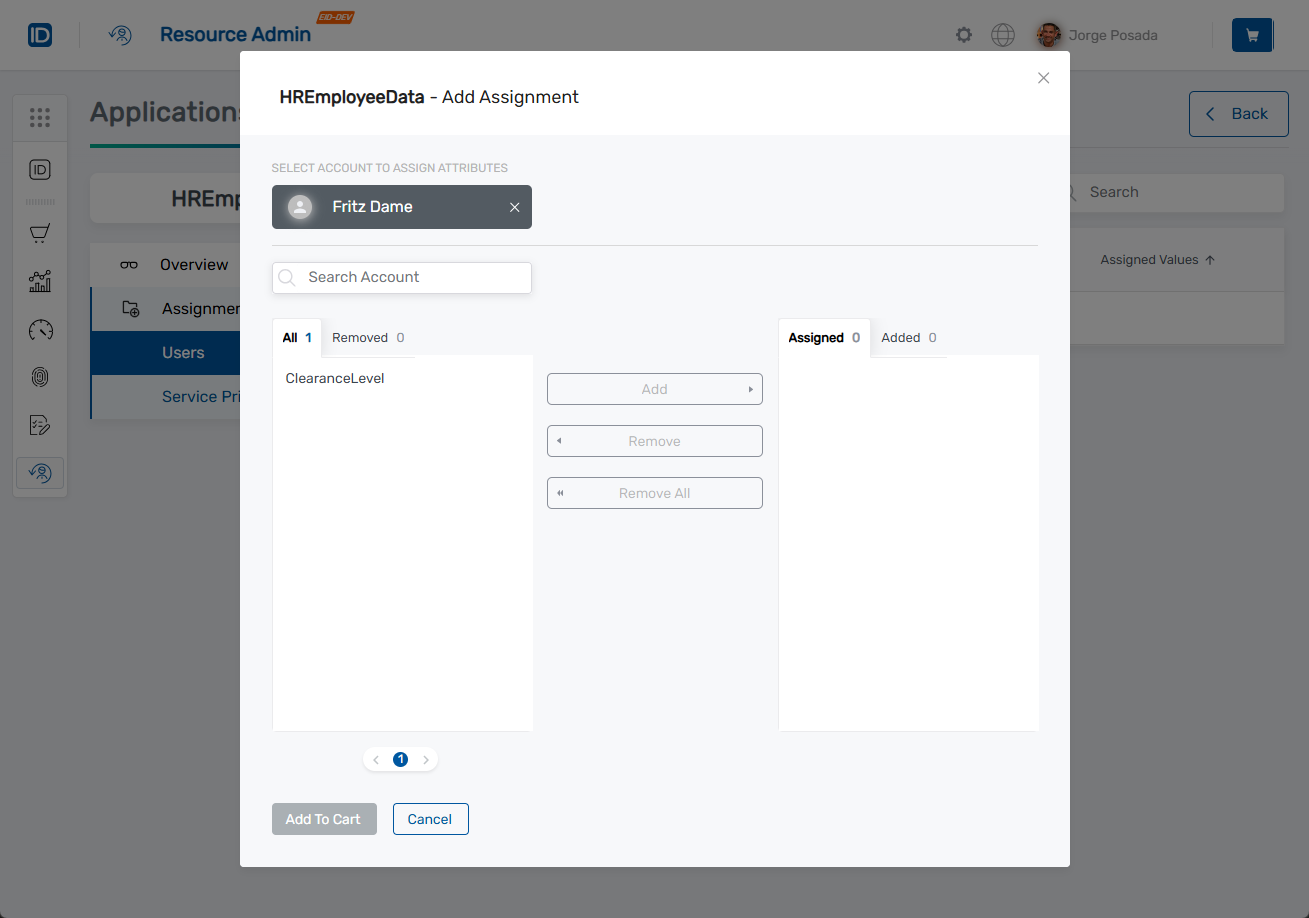Select the fingerprint icon in left sidebar
This screenshot has width=1309, height=918.
point(40,377)
